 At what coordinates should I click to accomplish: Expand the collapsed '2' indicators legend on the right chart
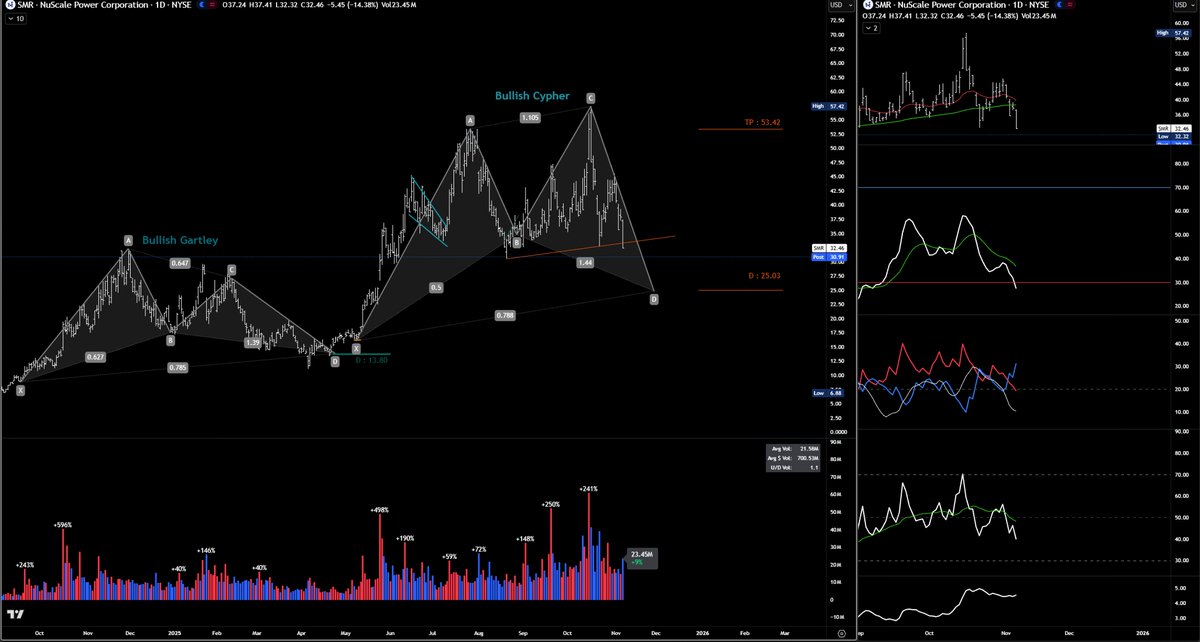873,28
